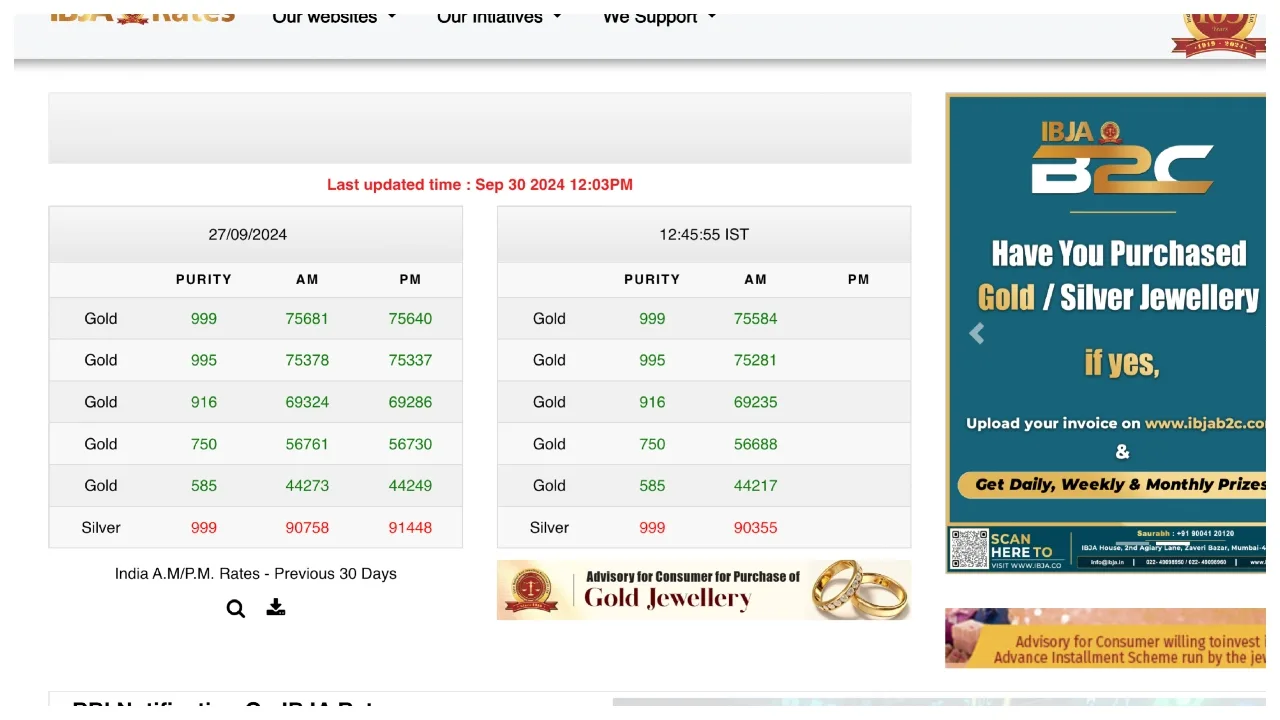The width and height of the screenshot is (1280, 720).
Task: Click the search magnifier icon under rates
Action: point(236,608)
